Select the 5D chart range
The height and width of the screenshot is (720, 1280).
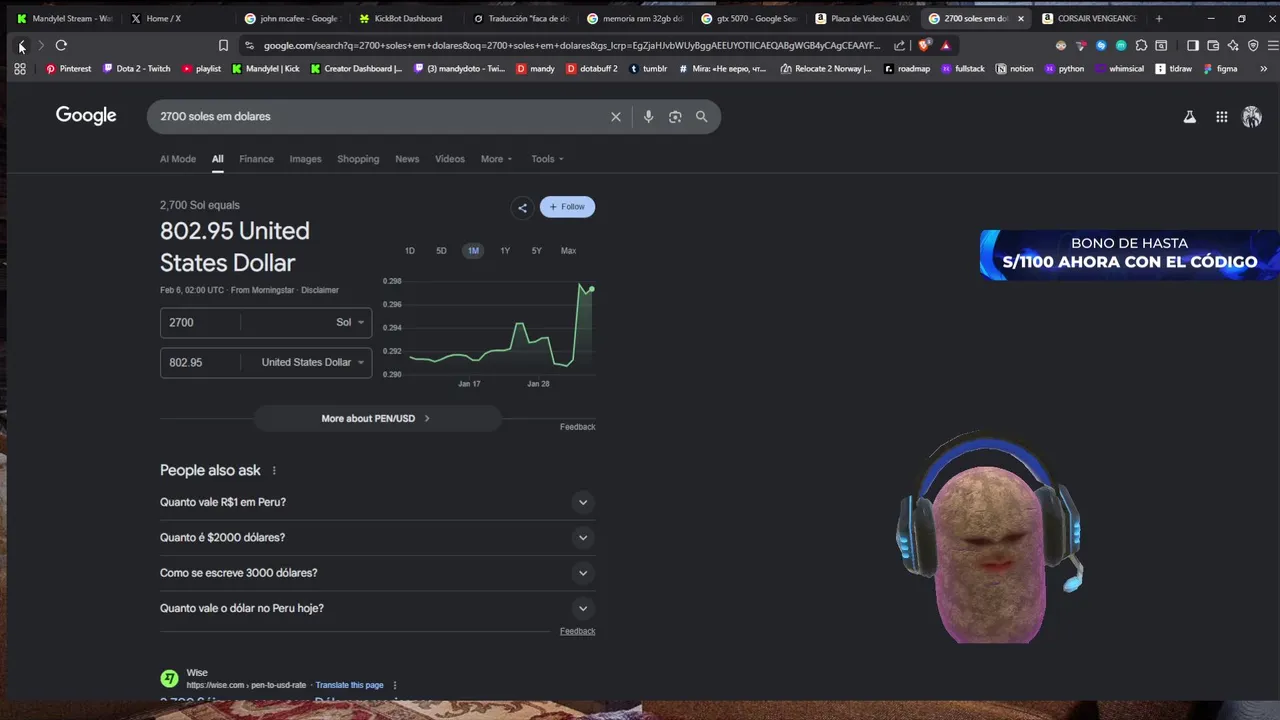pyautogui.click(x=441, y=251)
